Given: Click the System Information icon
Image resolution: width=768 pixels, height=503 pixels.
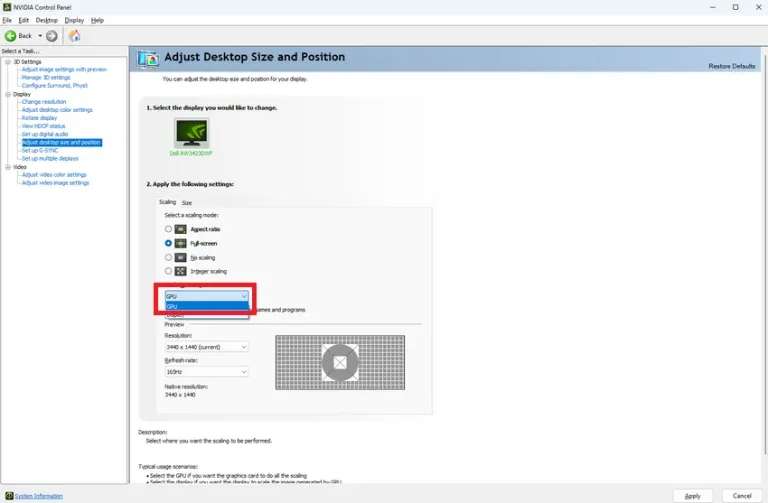Looking at the screenshot, I should coord(9,496).
